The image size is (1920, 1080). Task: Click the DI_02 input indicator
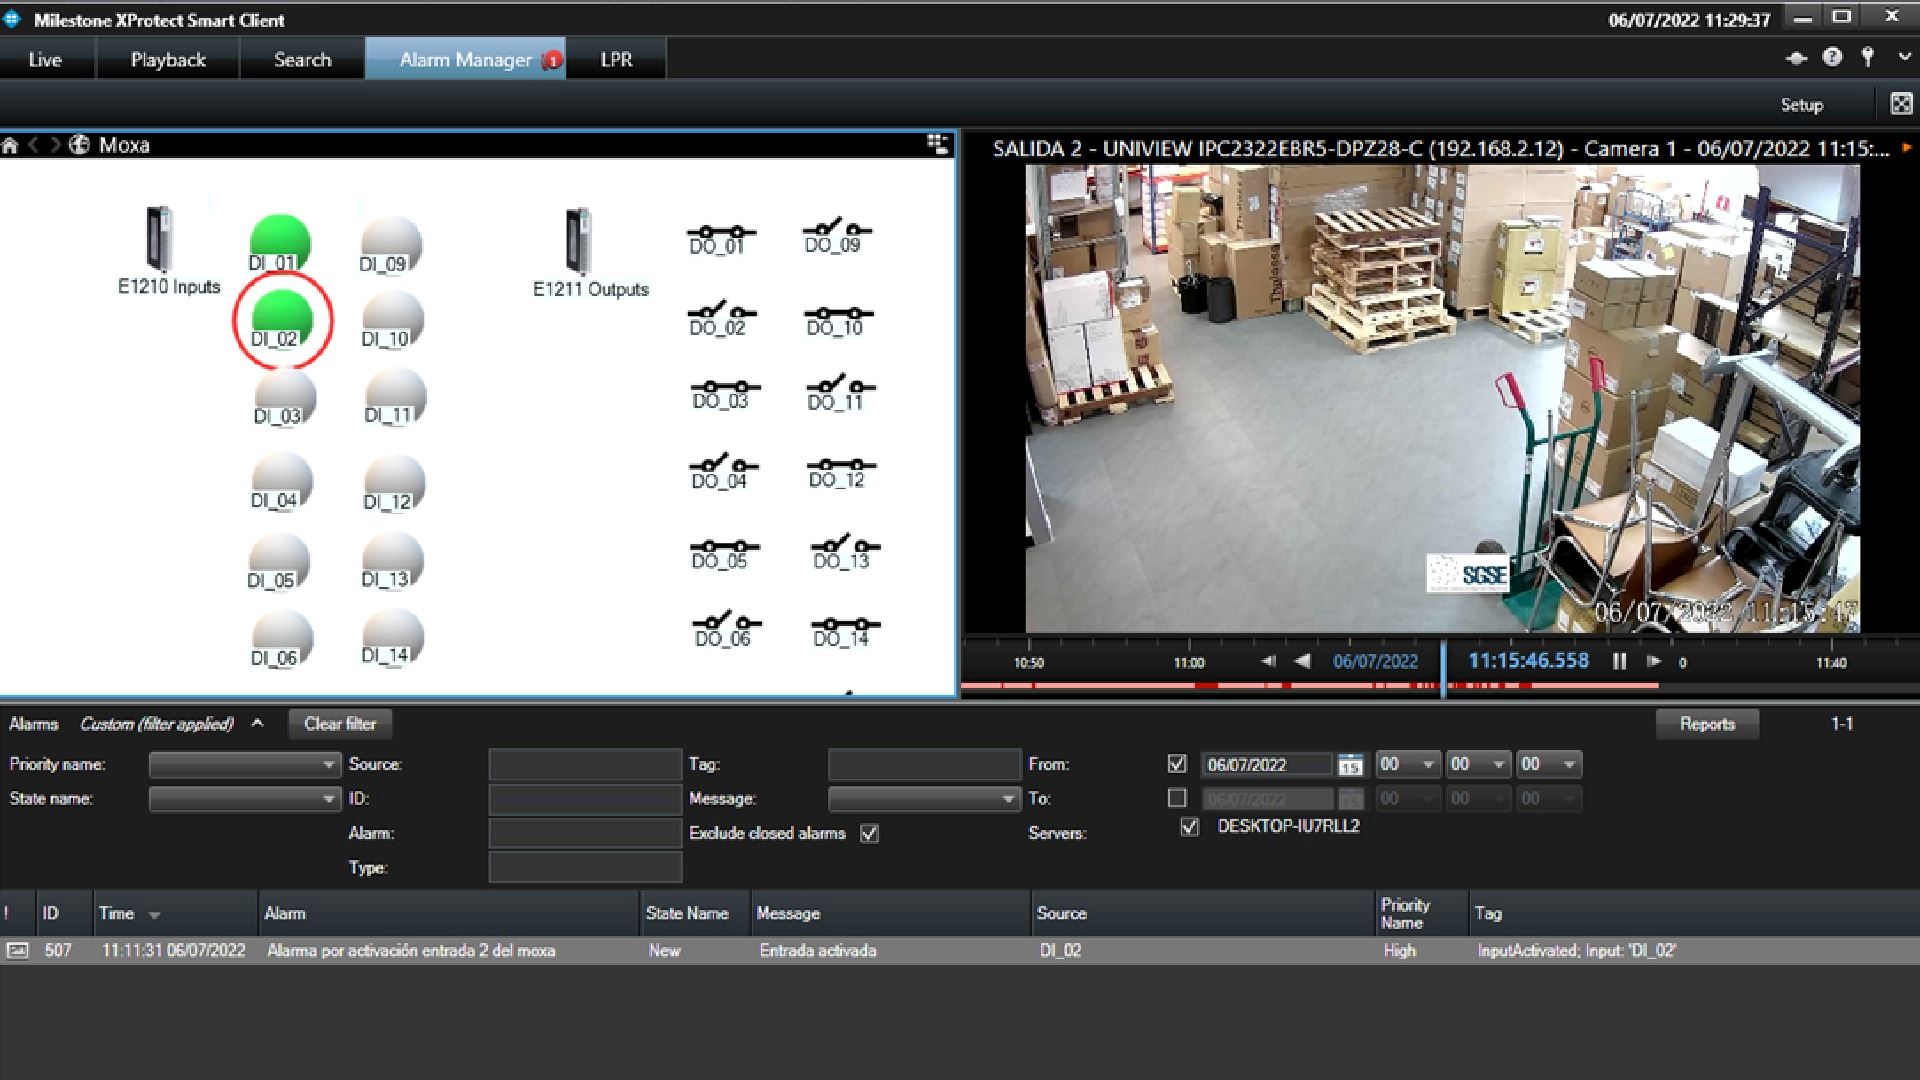(x=282, y=319)
